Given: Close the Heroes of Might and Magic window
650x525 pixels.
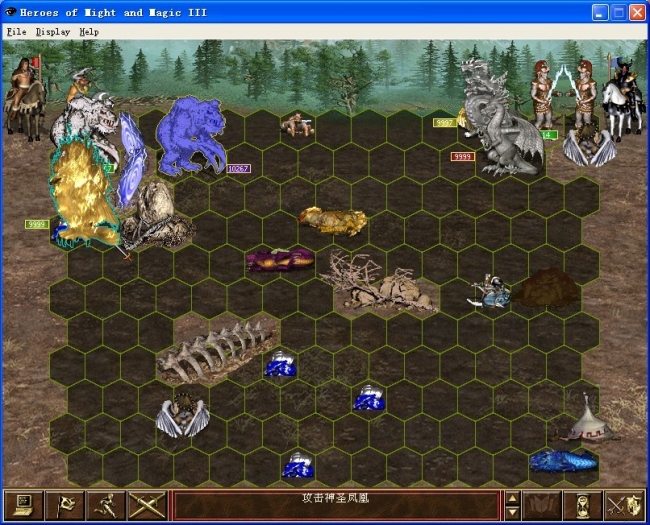Looking at the screenshot, I should [x=637, y=12].
